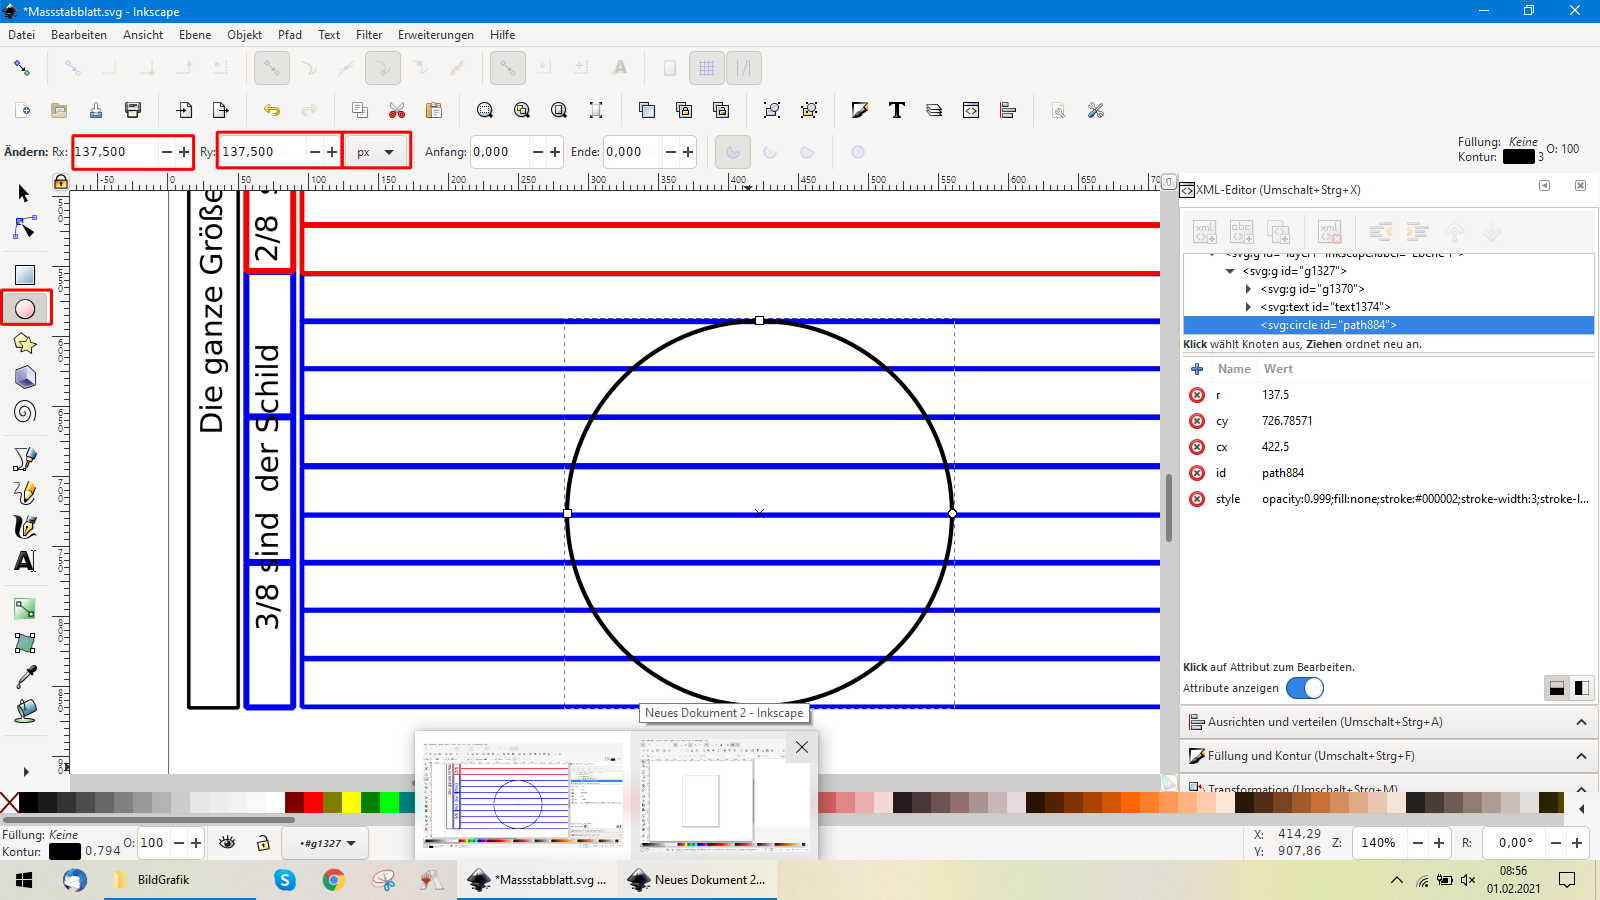This screenshot has height=900, width=1600.
Task: Collapse the svg:g g1327 tree node
Action: pos(1230,271)
